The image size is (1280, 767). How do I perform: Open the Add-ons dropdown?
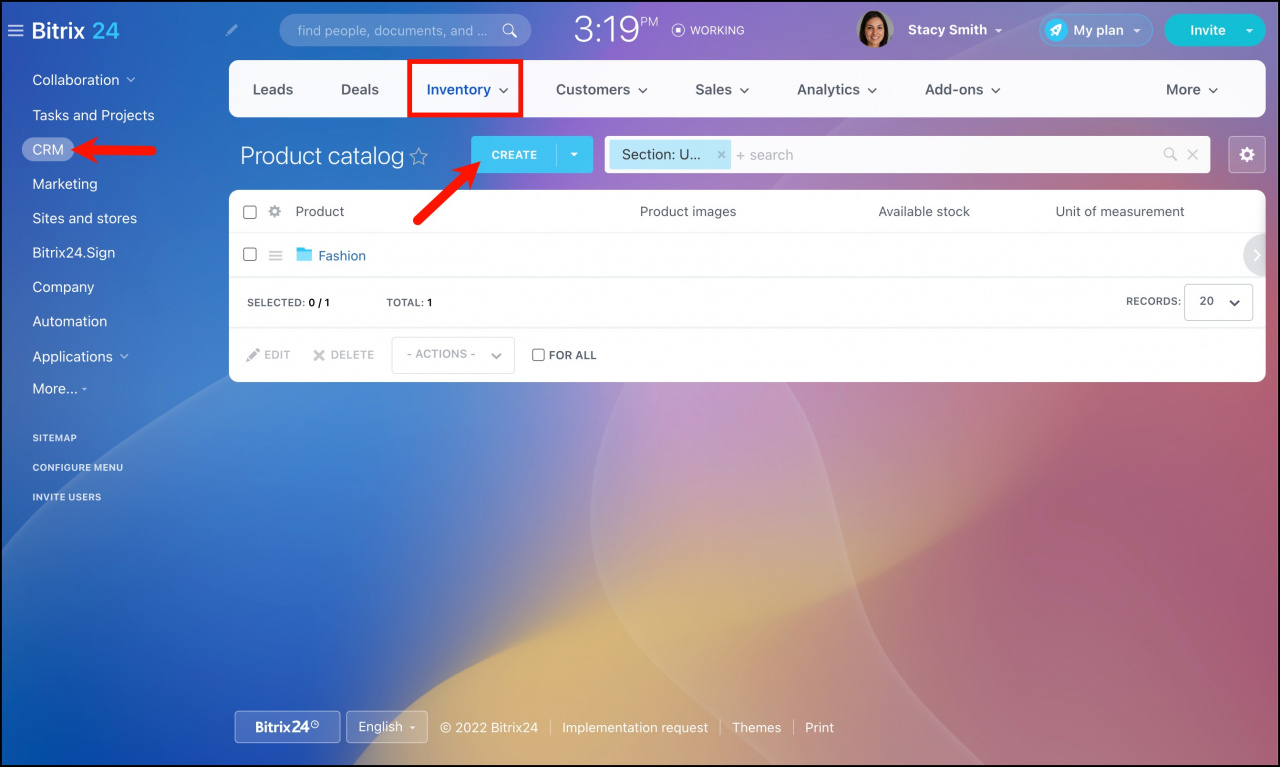pyautogui.click(x=963, y=90)
